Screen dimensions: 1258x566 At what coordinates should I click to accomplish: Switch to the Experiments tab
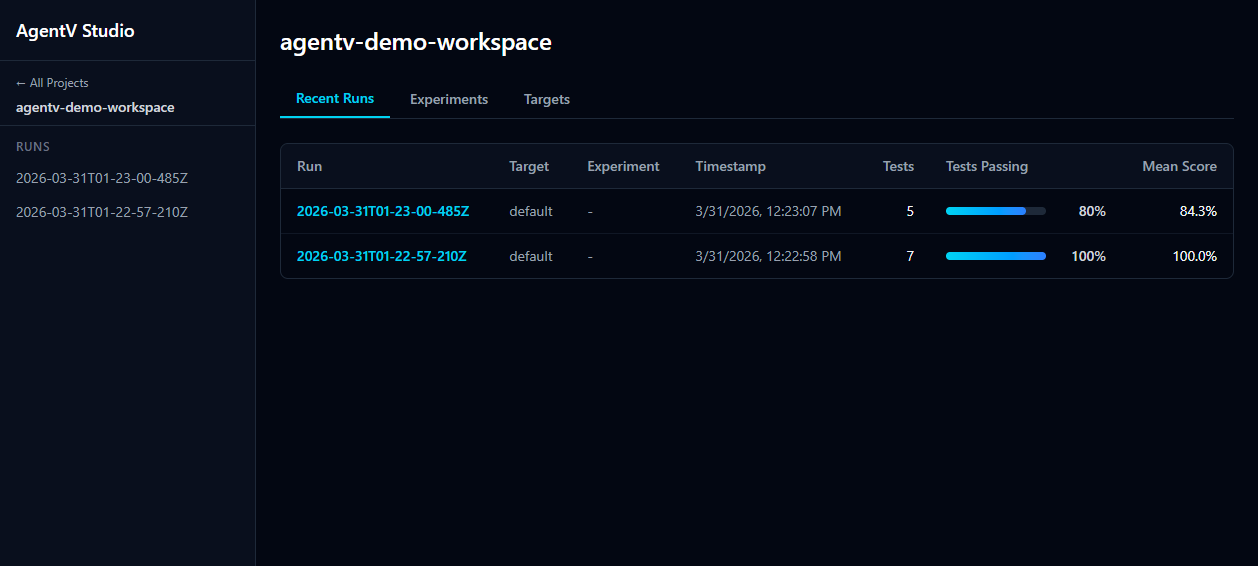pos(449,99)
